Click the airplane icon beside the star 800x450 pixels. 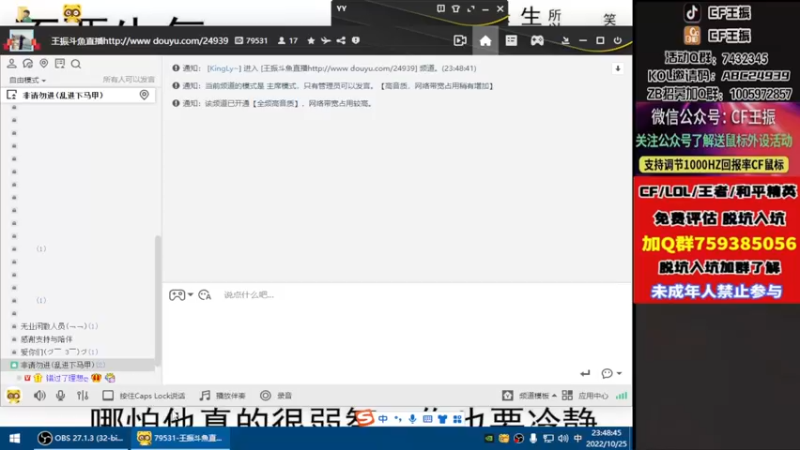pyautogui.click(x=326, y=40)
